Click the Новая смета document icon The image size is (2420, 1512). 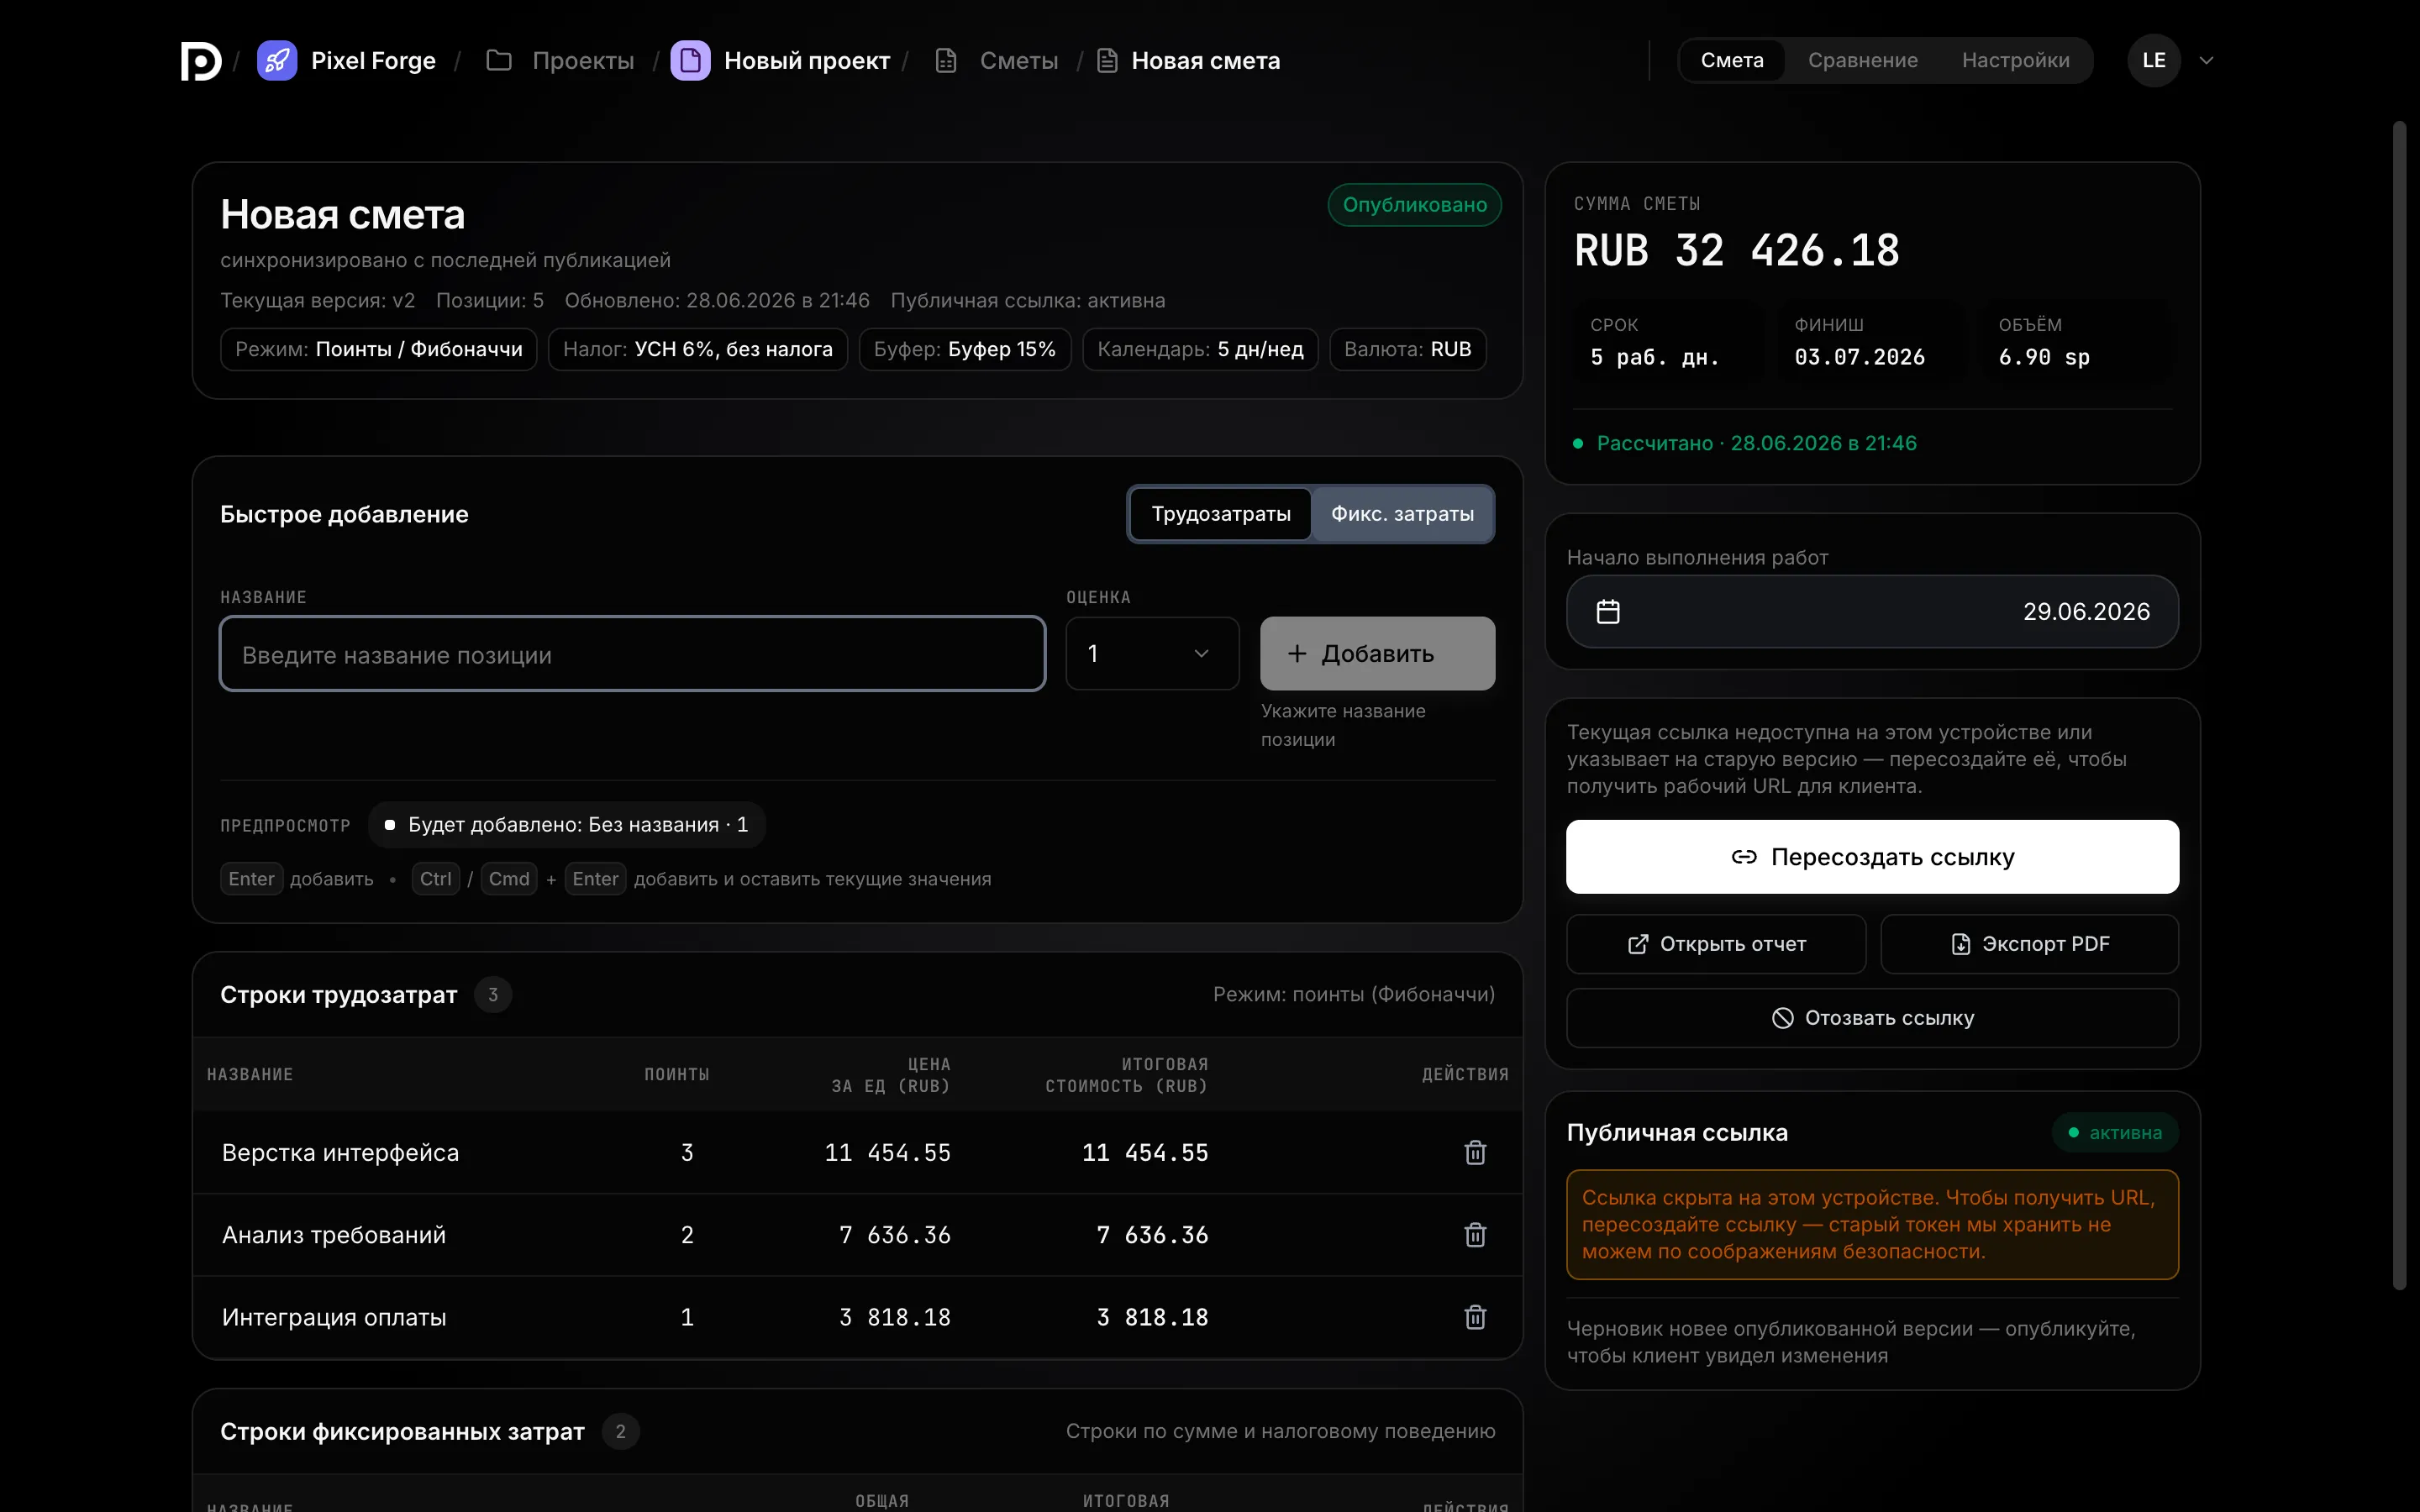click(x=1107, y=61)
